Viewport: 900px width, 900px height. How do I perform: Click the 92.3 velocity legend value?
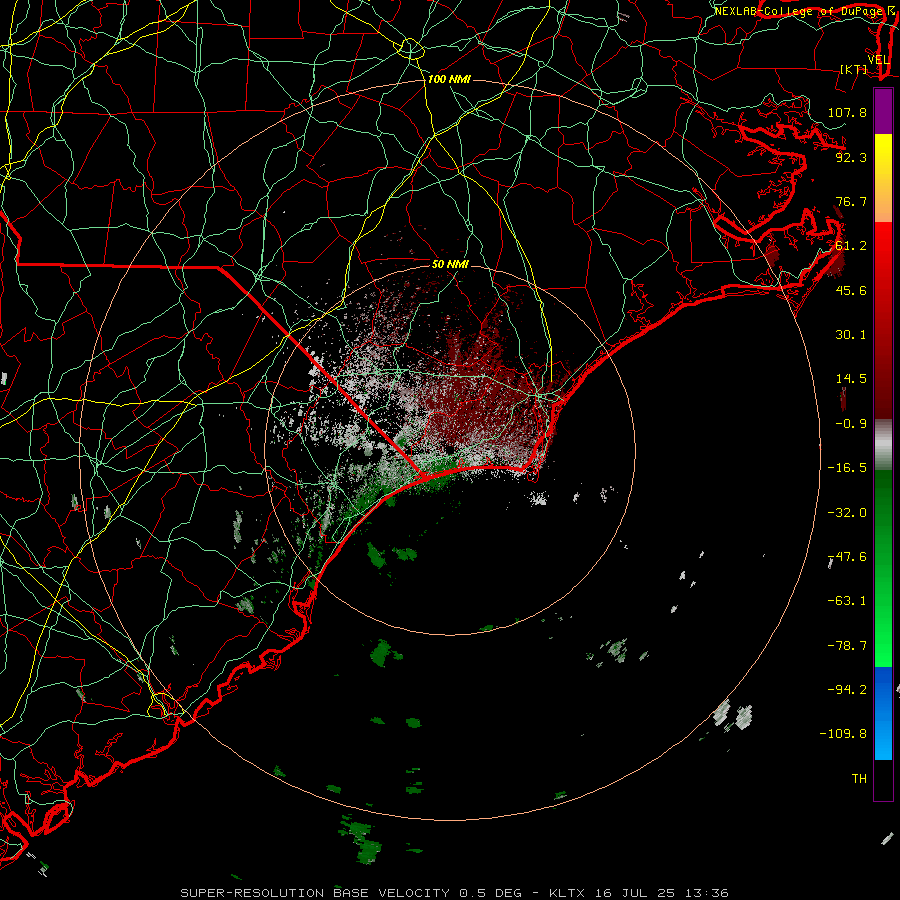[x=851, y=157]
